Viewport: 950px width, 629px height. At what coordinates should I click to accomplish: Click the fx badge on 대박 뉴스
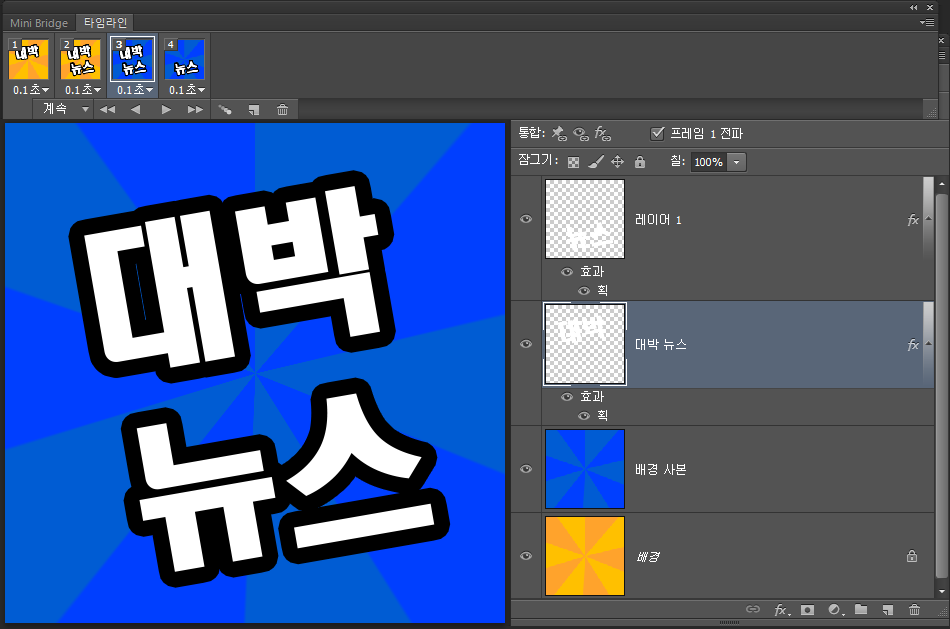(x=912, y=344)
